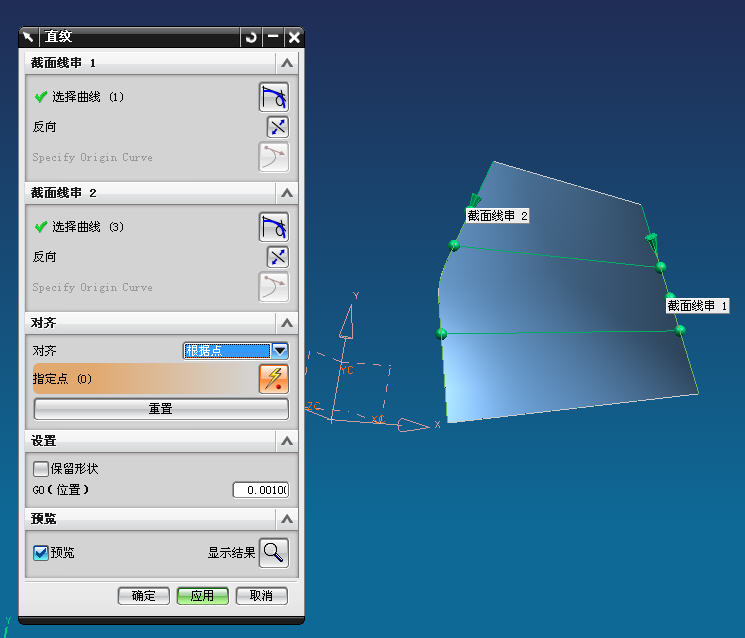Click the reverse direction icon for 截面线串 2
This screenshot has height=638, width=745.
pos(277,257)
